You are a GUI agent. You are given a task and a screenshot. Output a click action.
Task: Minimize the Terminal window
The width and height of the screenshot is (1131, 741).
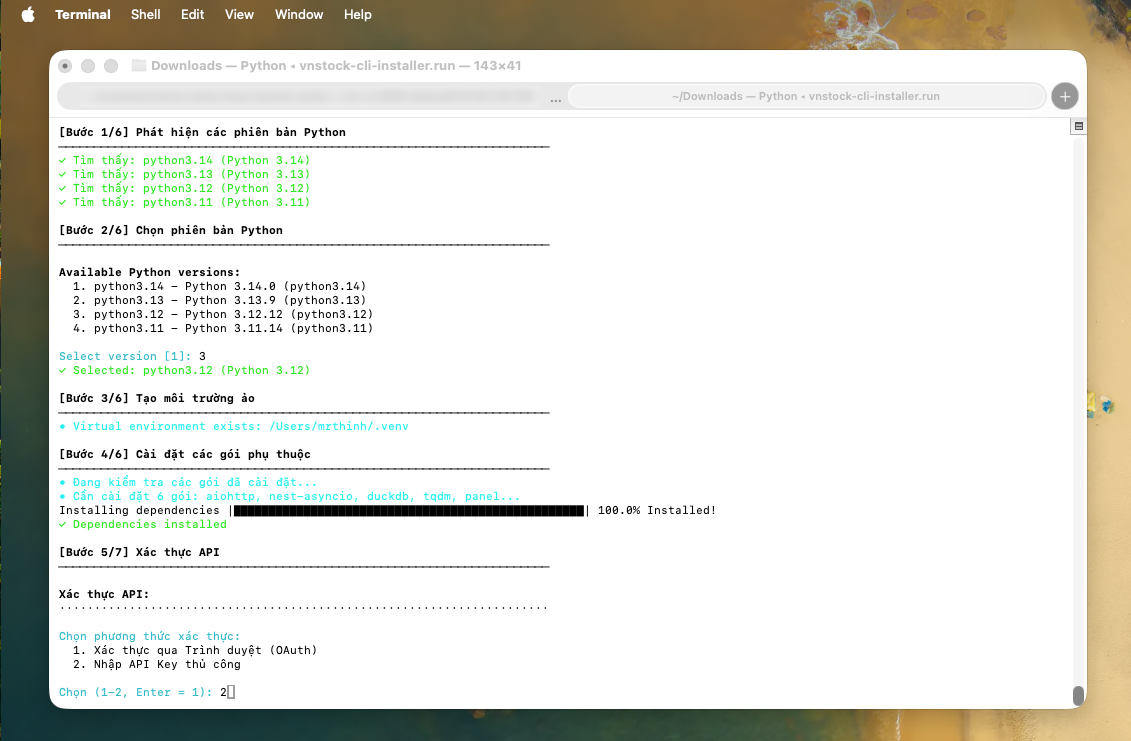(x=88, y=66)
